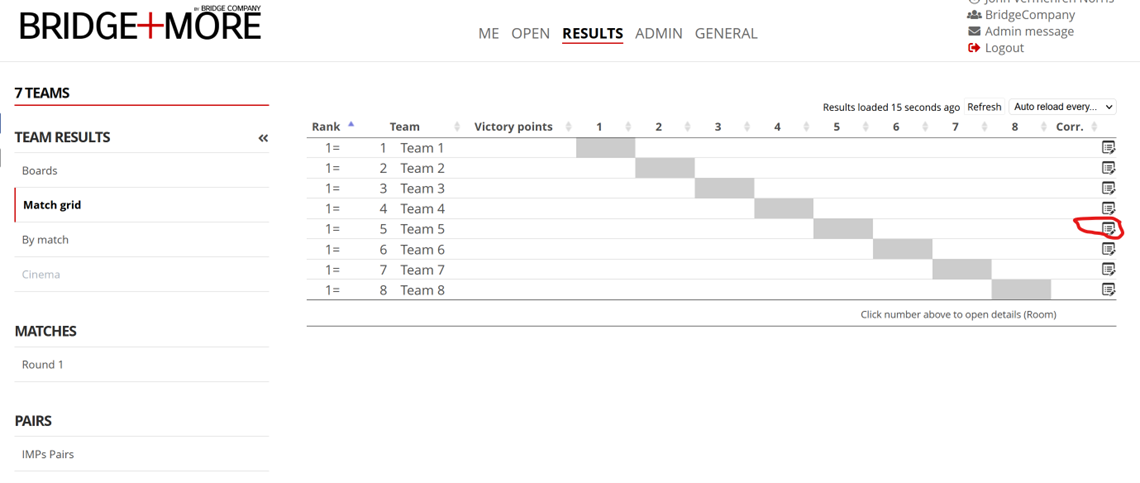
Task: Switch to the ADMIN tab
Action: click(658, 33)
